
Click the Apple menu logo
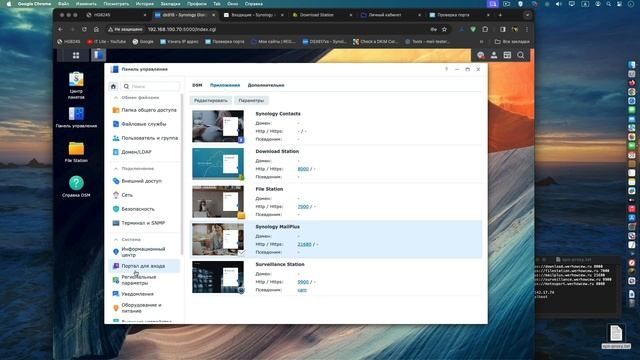point(9,4)
